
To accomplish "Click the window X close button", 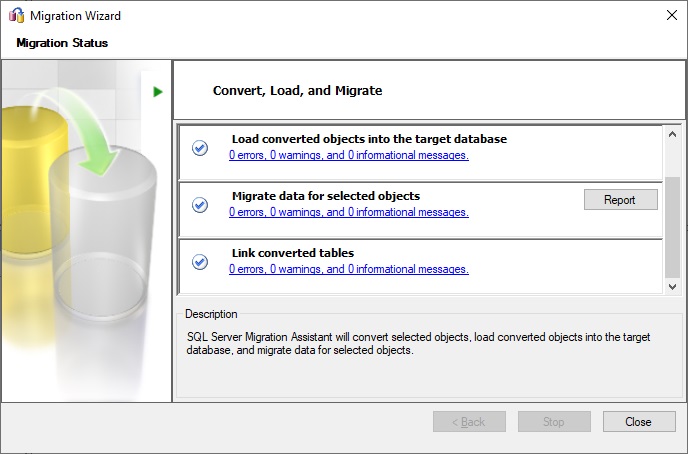I will click(x=672, y=15).
